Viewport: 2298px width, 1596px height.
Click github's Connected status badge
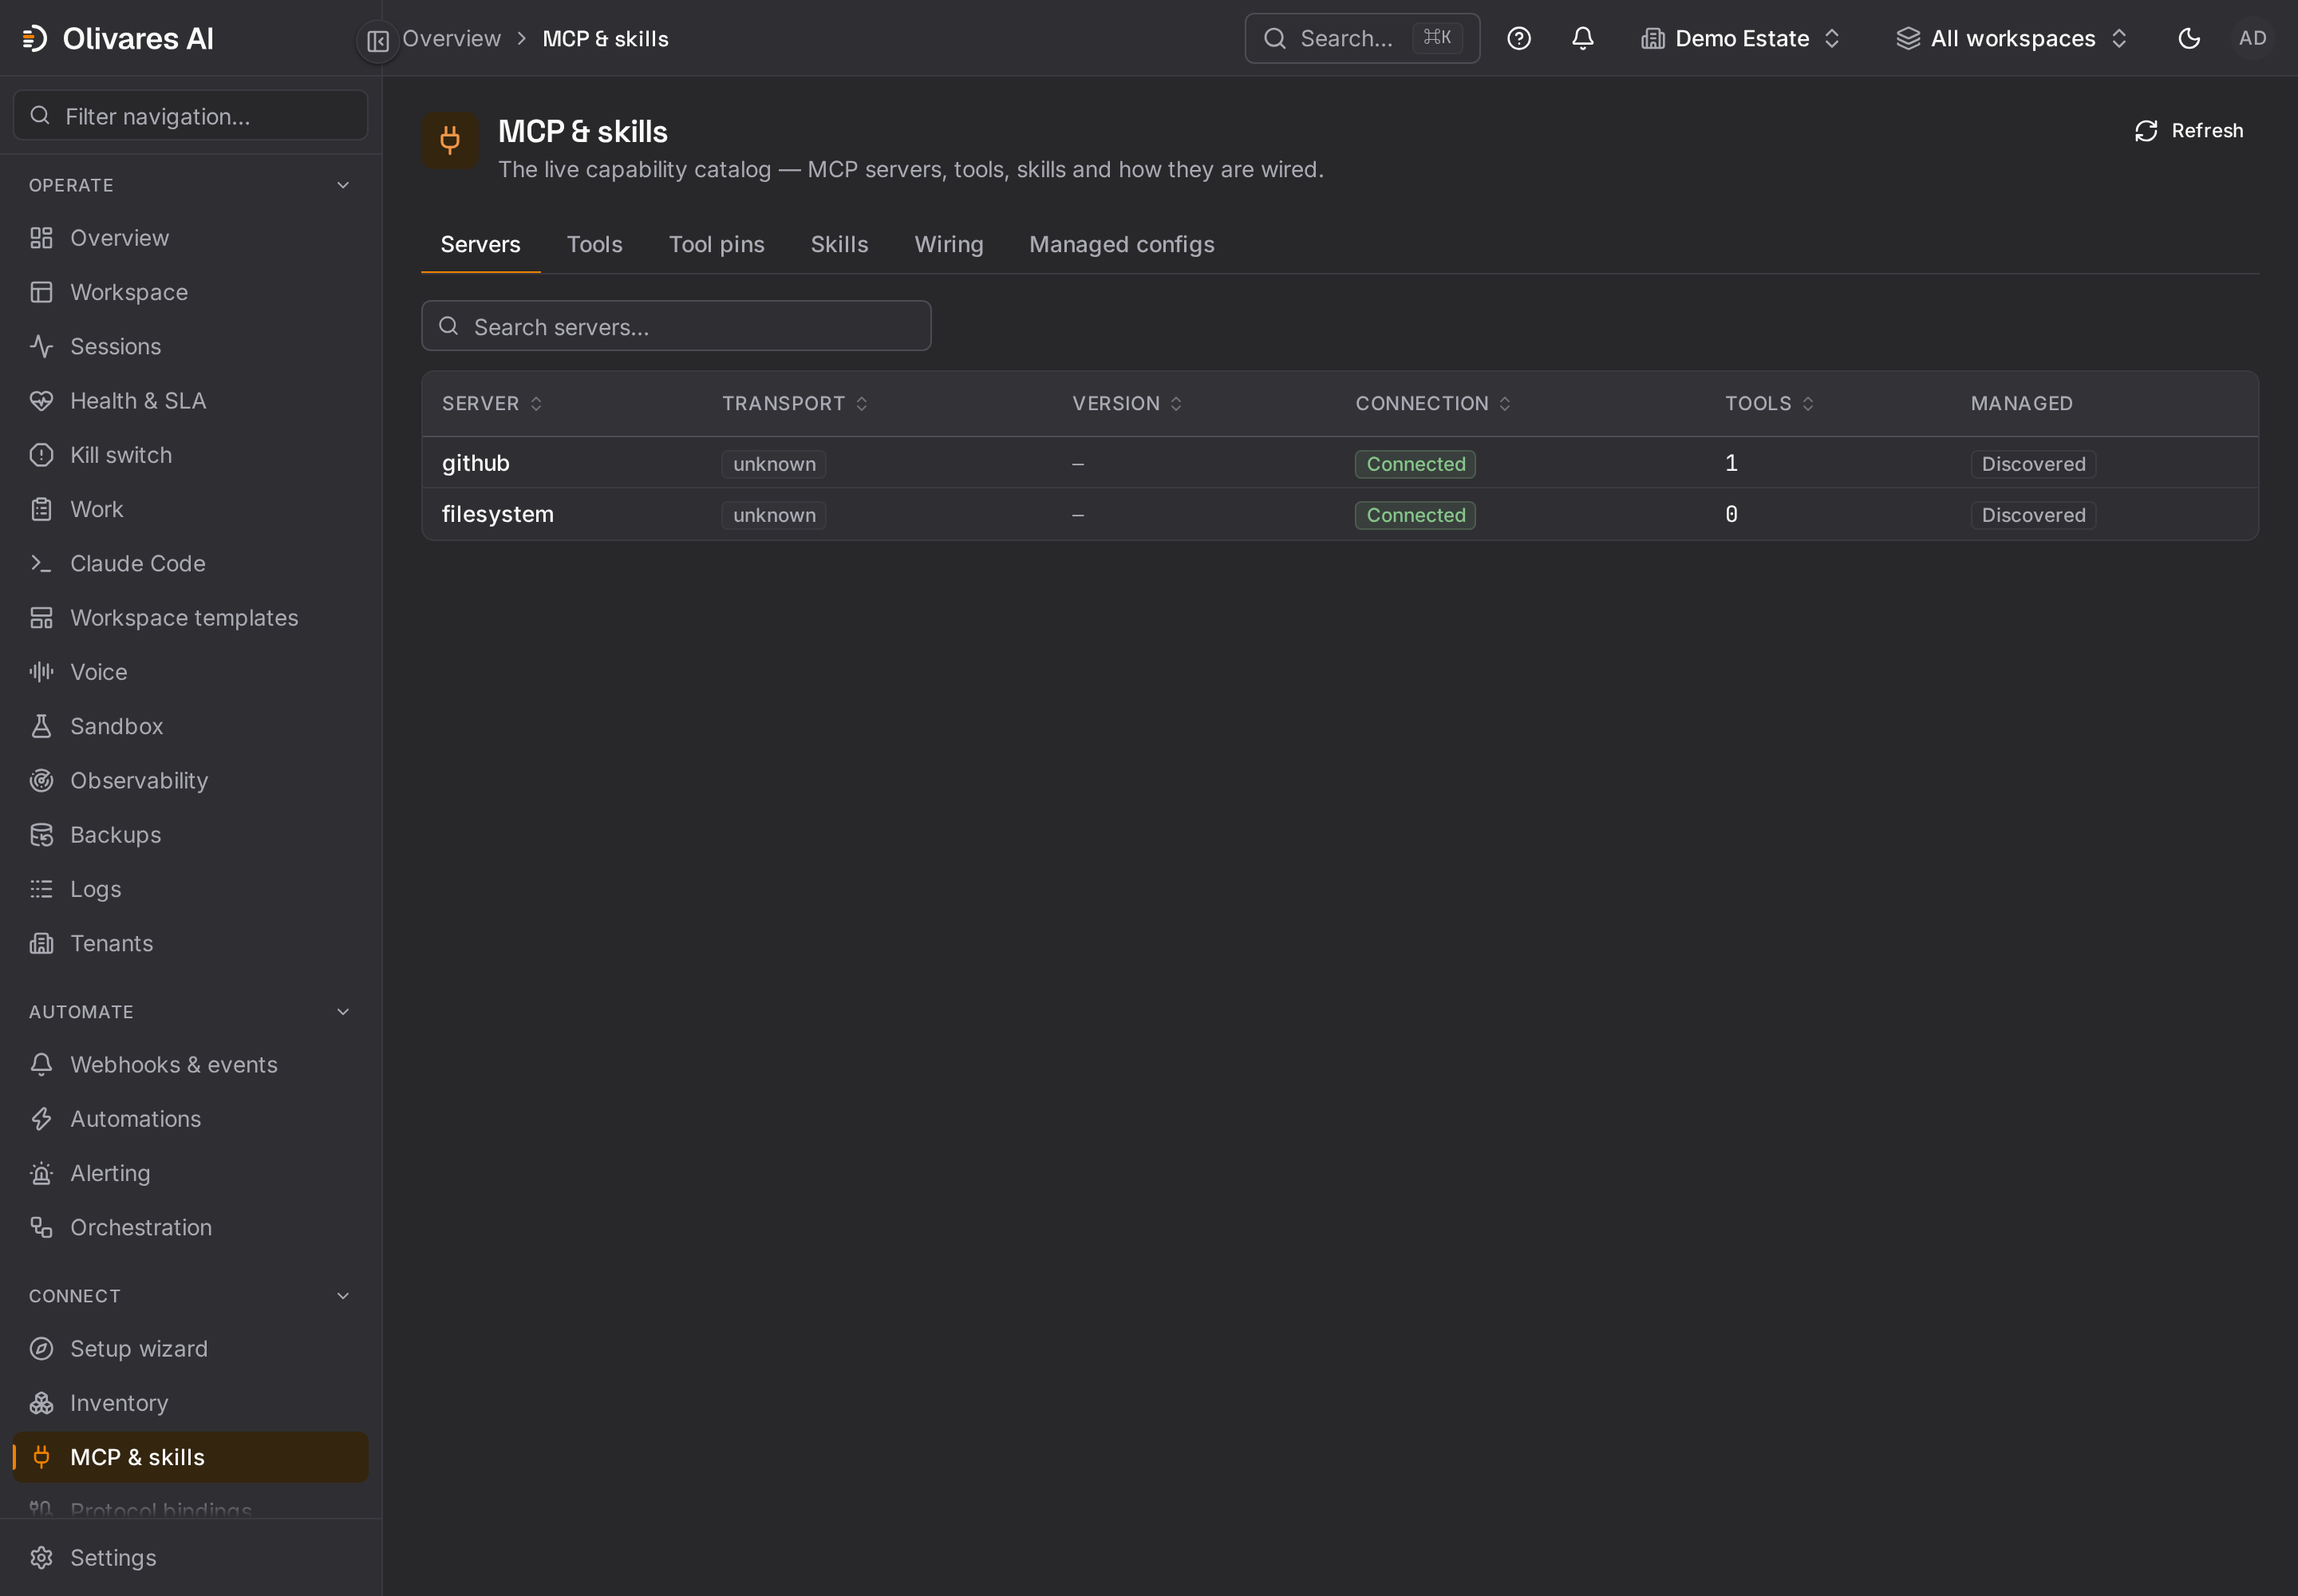[1414, 464]
